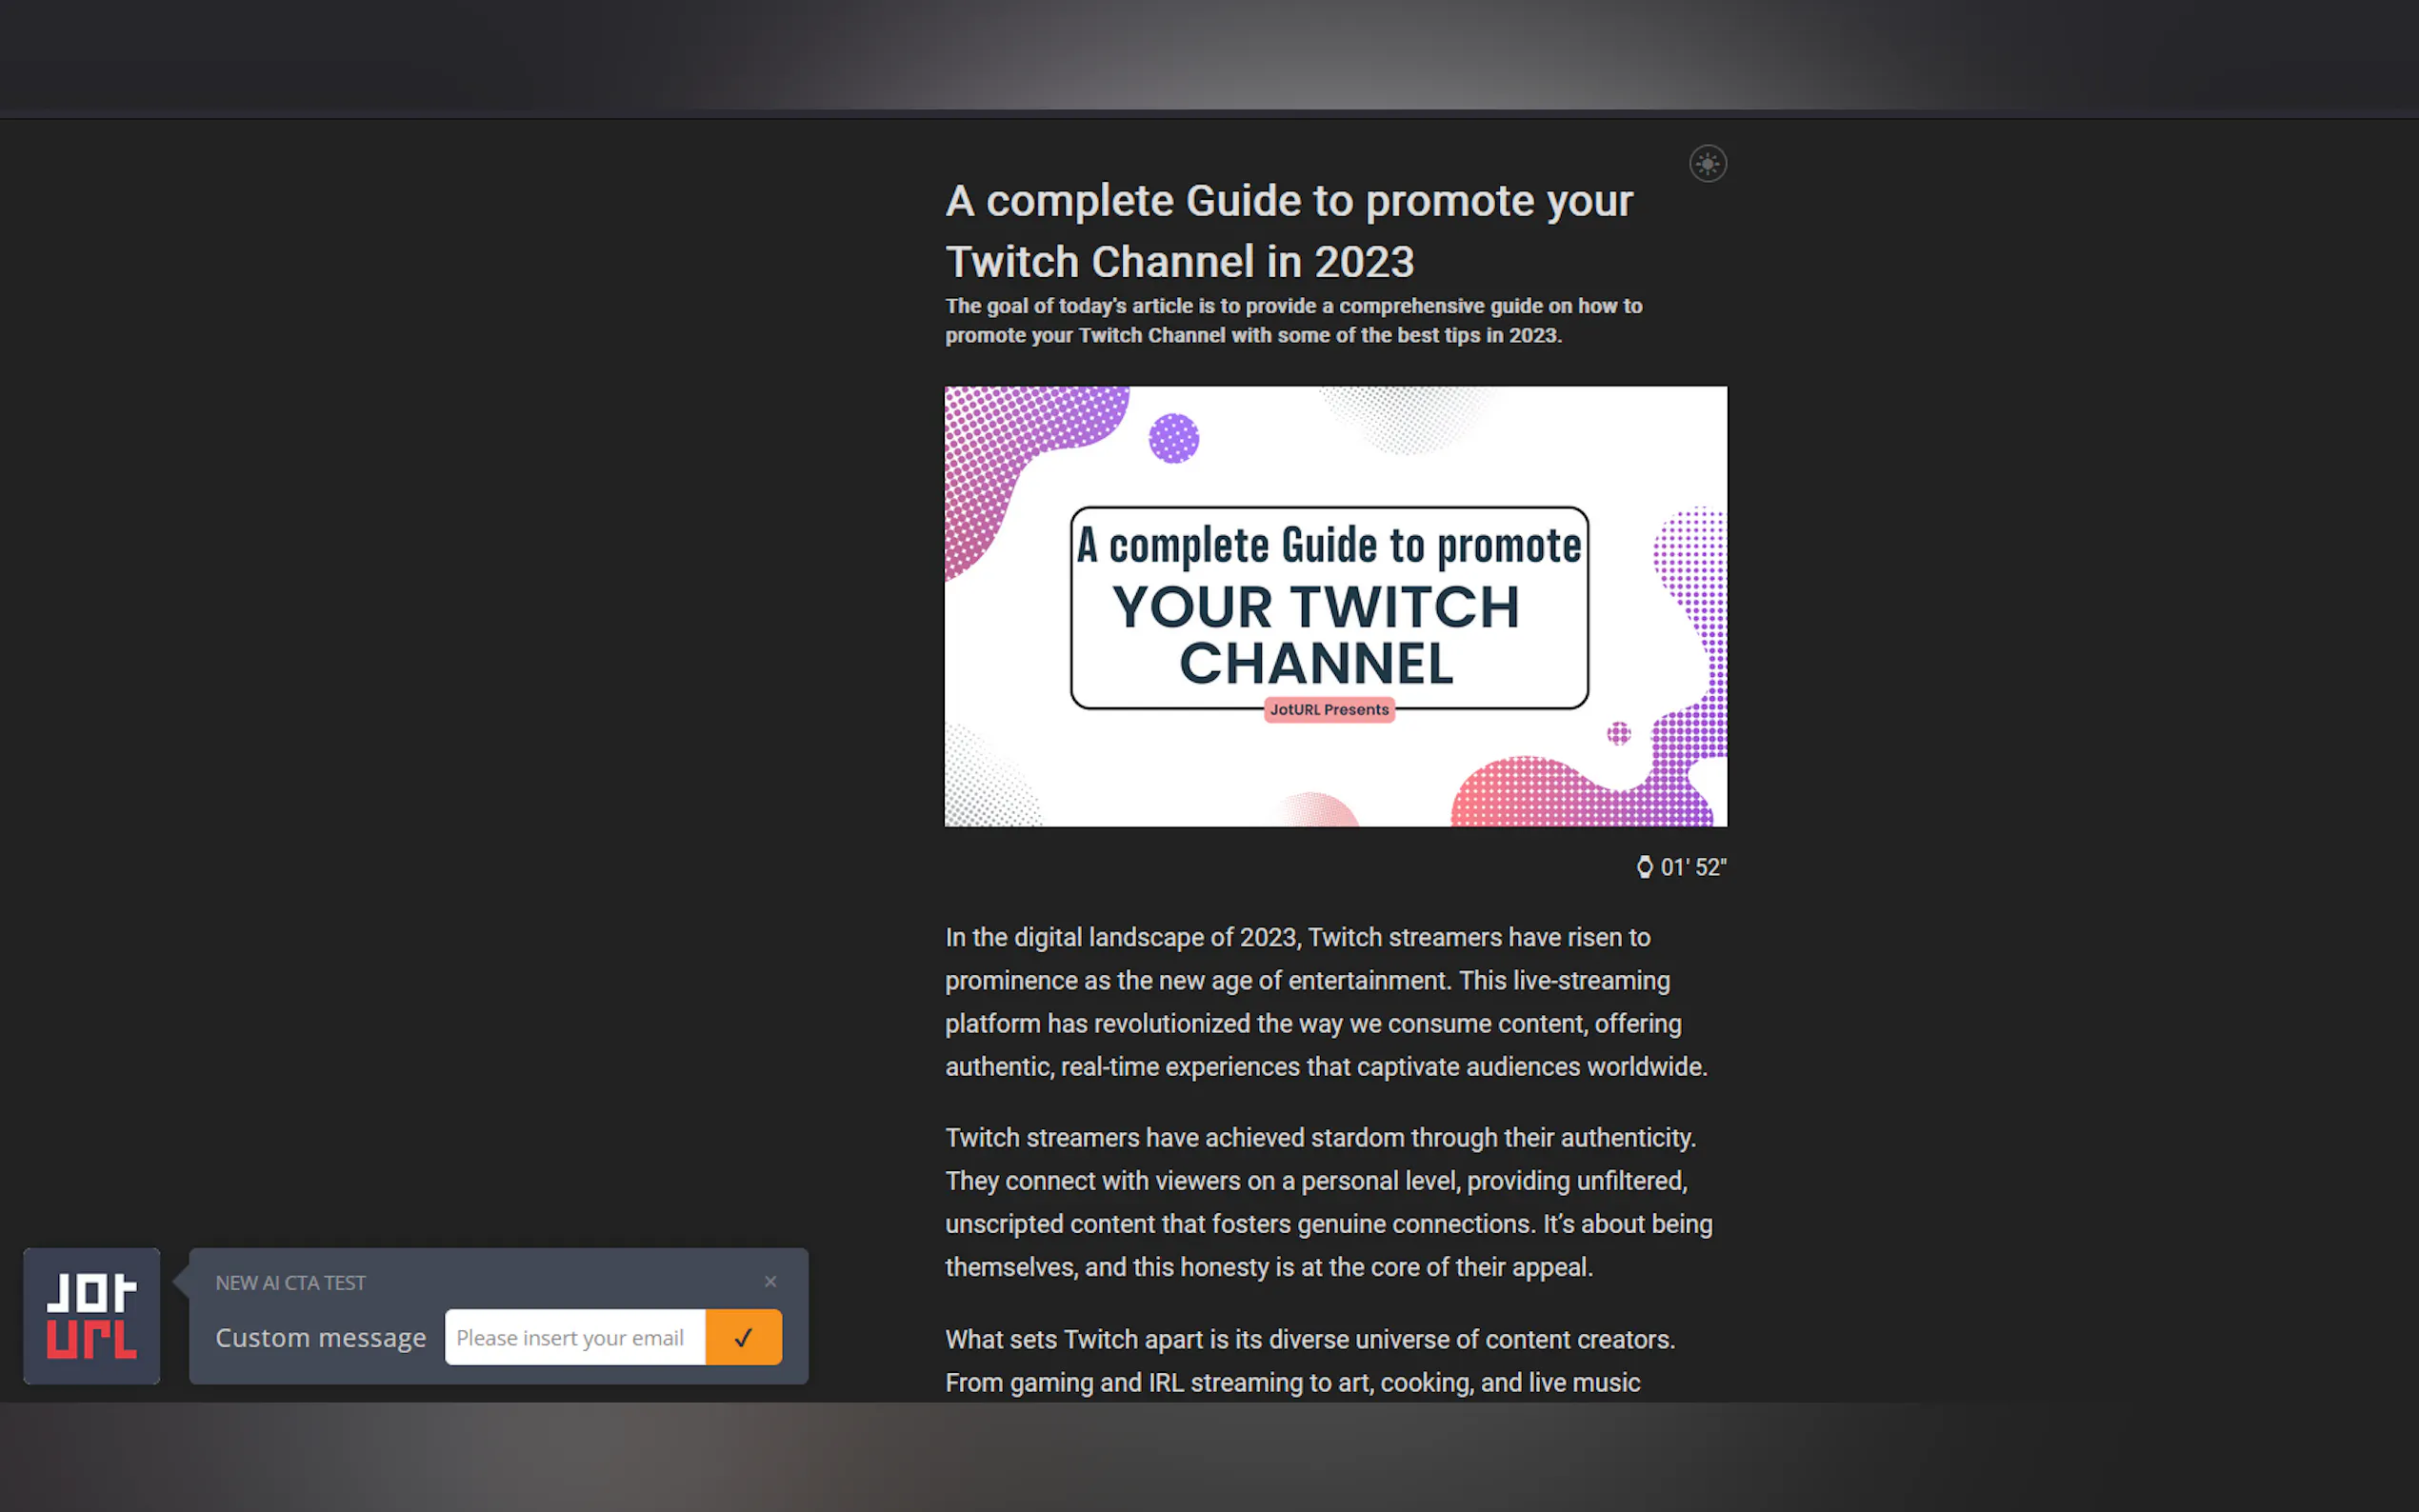Screen dimensions: 2419x1512
Task: Toggle the light/dark theme sun icon
Action: pos(1707,164)
